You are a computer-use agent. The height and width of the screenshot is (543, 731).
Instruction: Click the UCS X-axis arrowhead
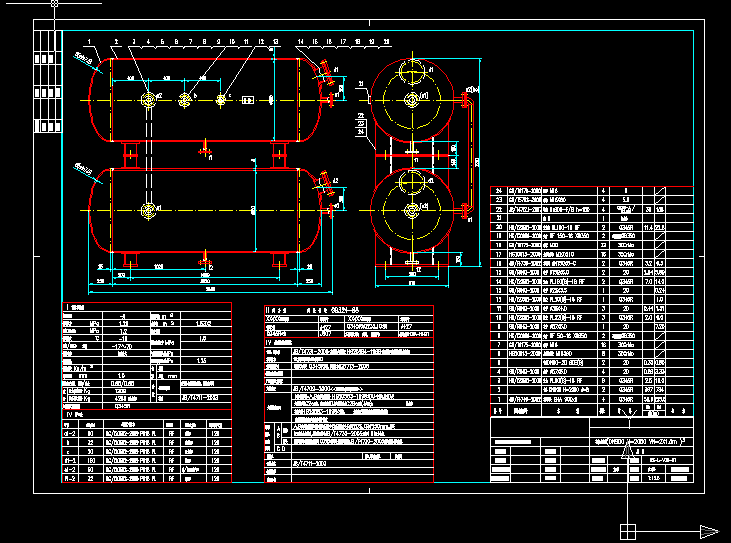710,531
